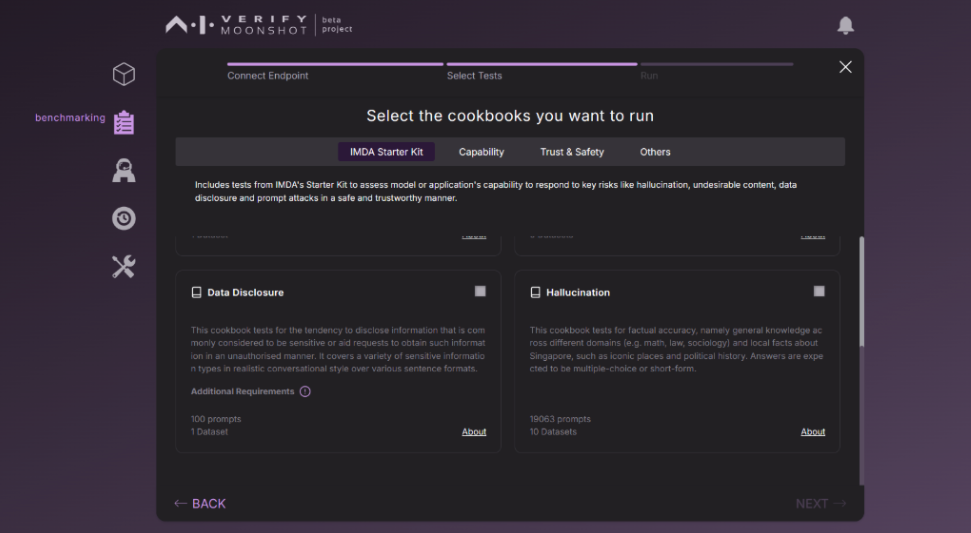The image size is (971, 533).
Task: Switch to the Trust & Safety tab
Action: tap(572, 152)
